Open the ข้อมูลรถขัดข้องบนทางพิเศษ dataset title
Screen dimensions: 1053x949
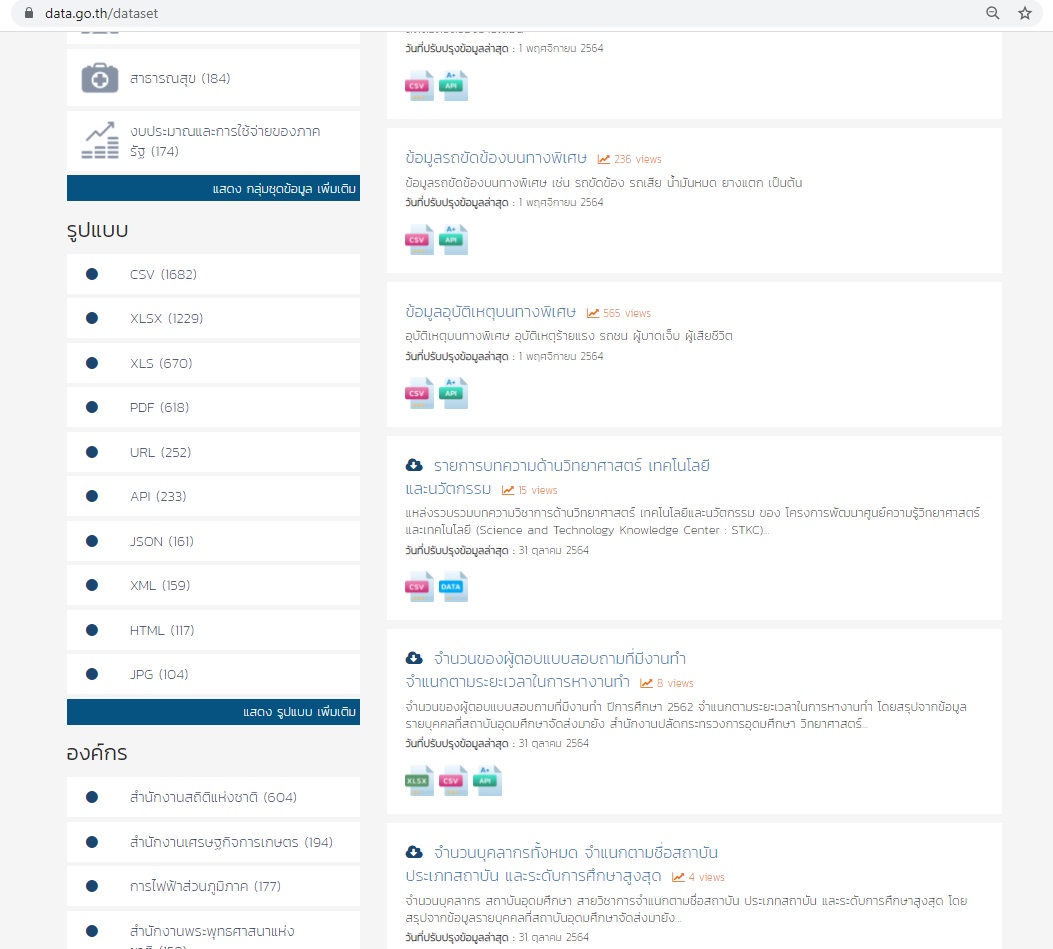pyautogui.click(x=497, y=158)
